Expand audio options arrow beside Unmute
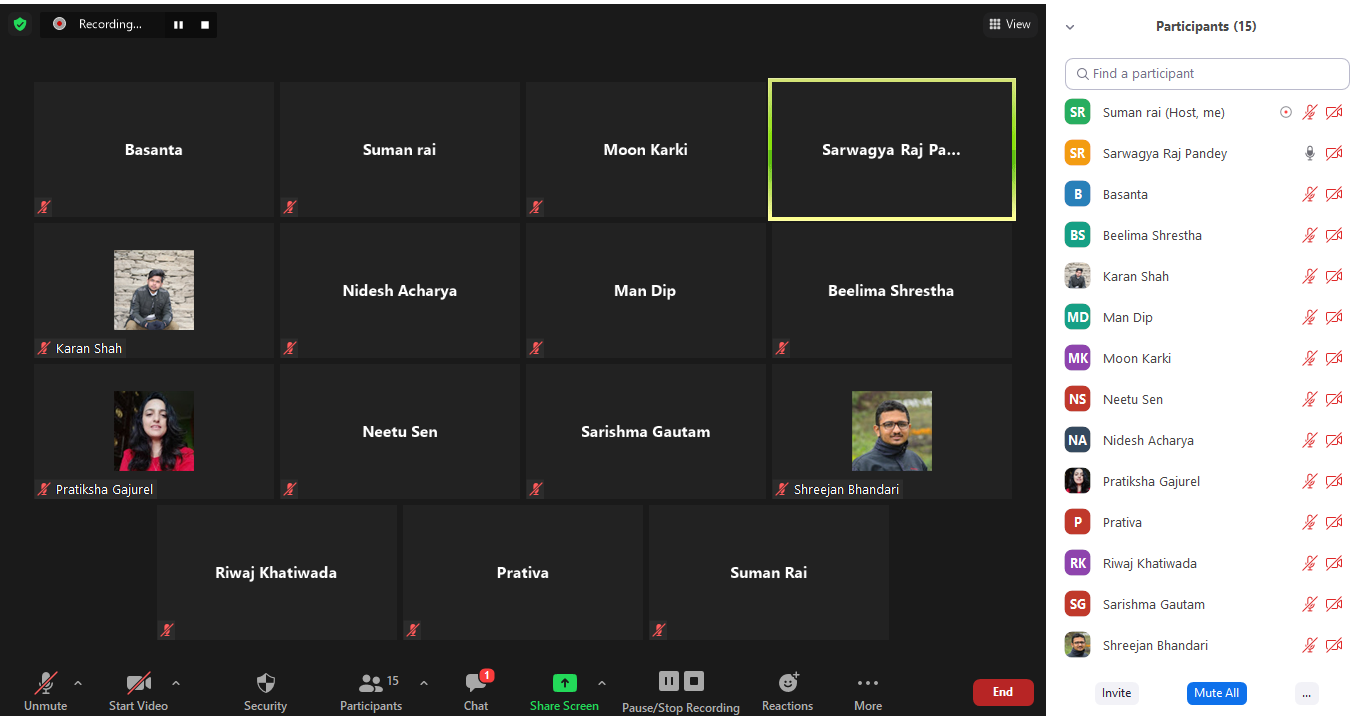 (x=78, y=684)
